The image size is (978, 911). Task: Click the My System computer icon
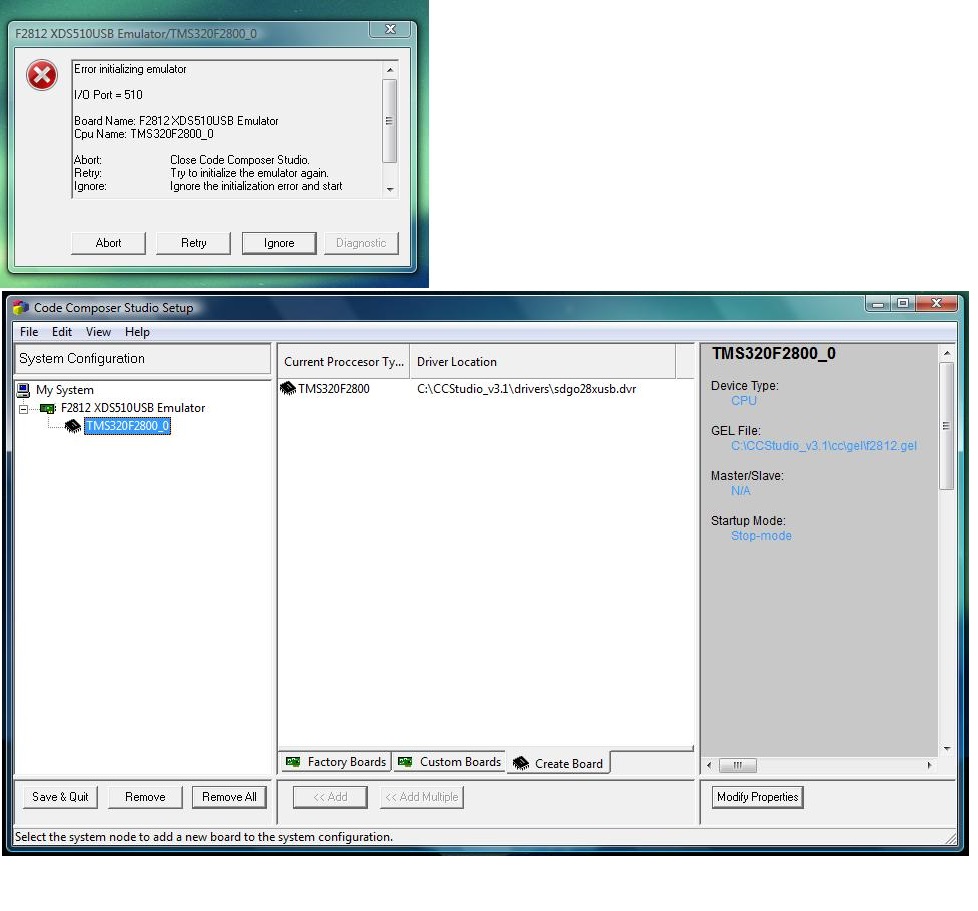[23, 390]
